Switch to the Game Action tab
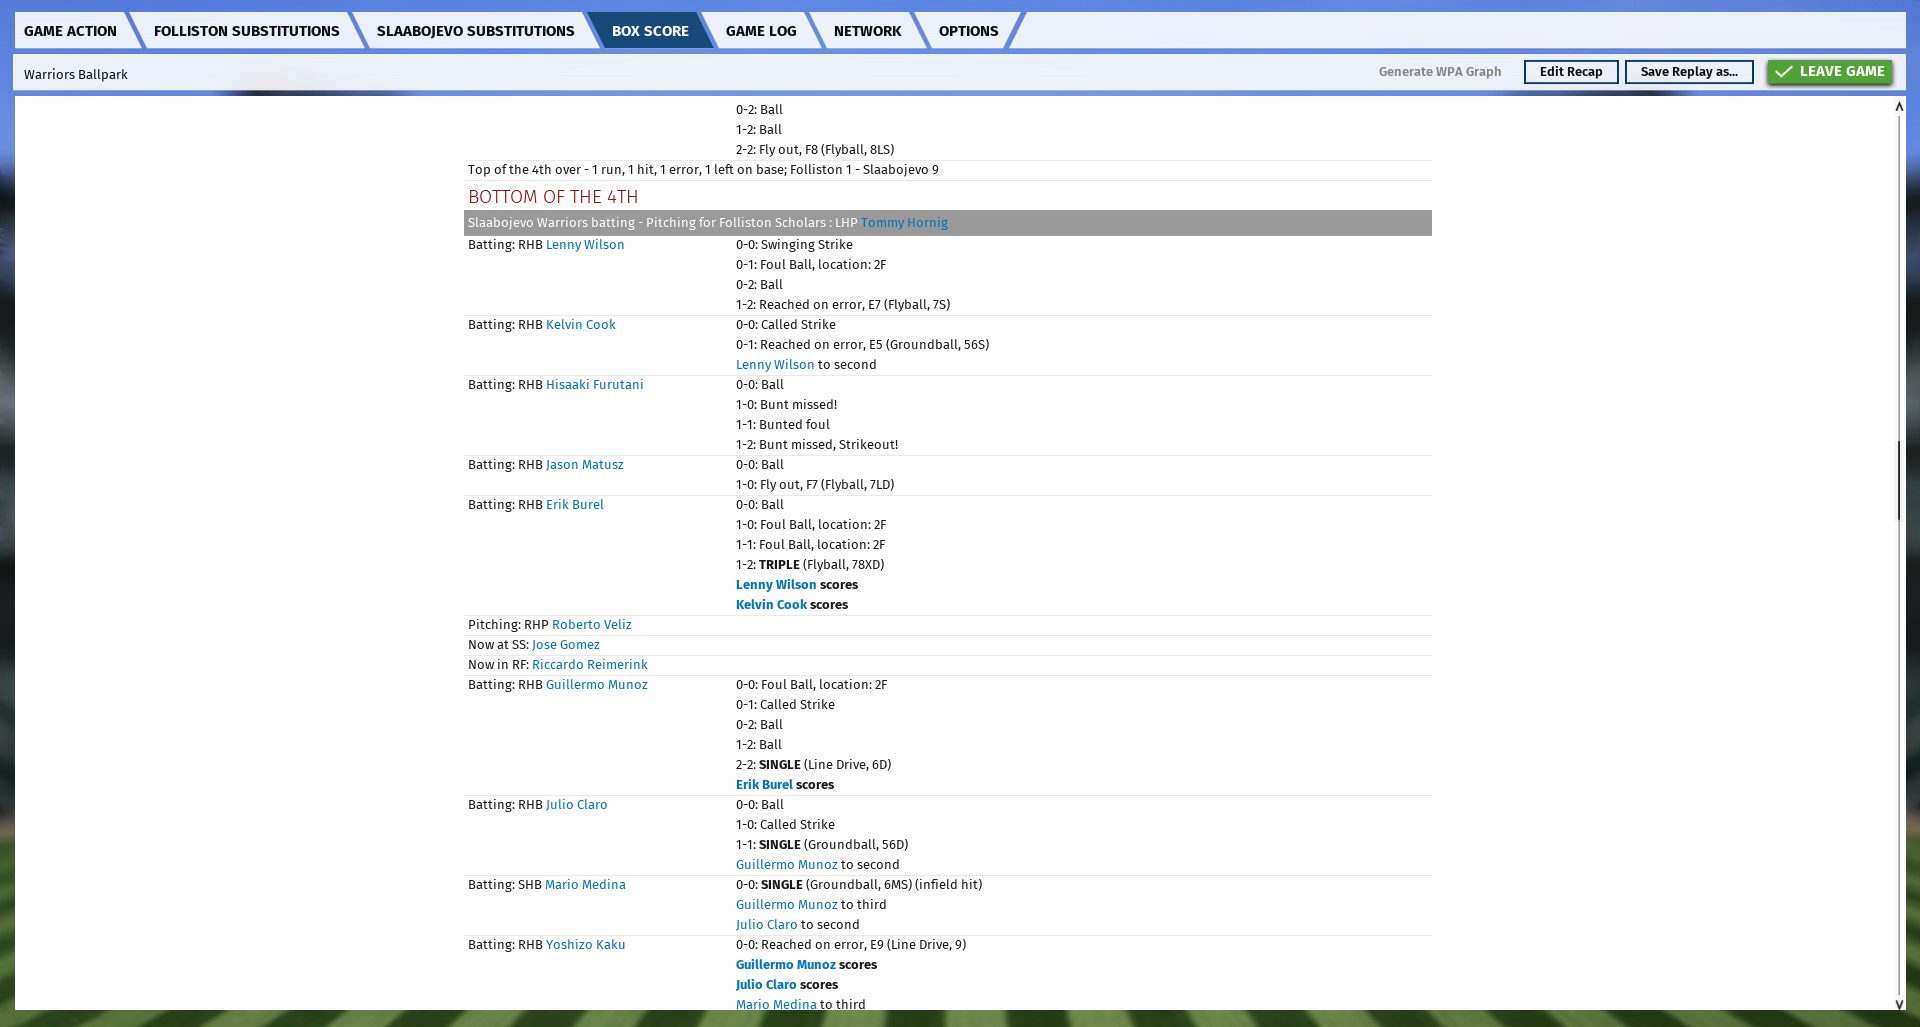The image size is (1920, 1027). coord(70,31)
